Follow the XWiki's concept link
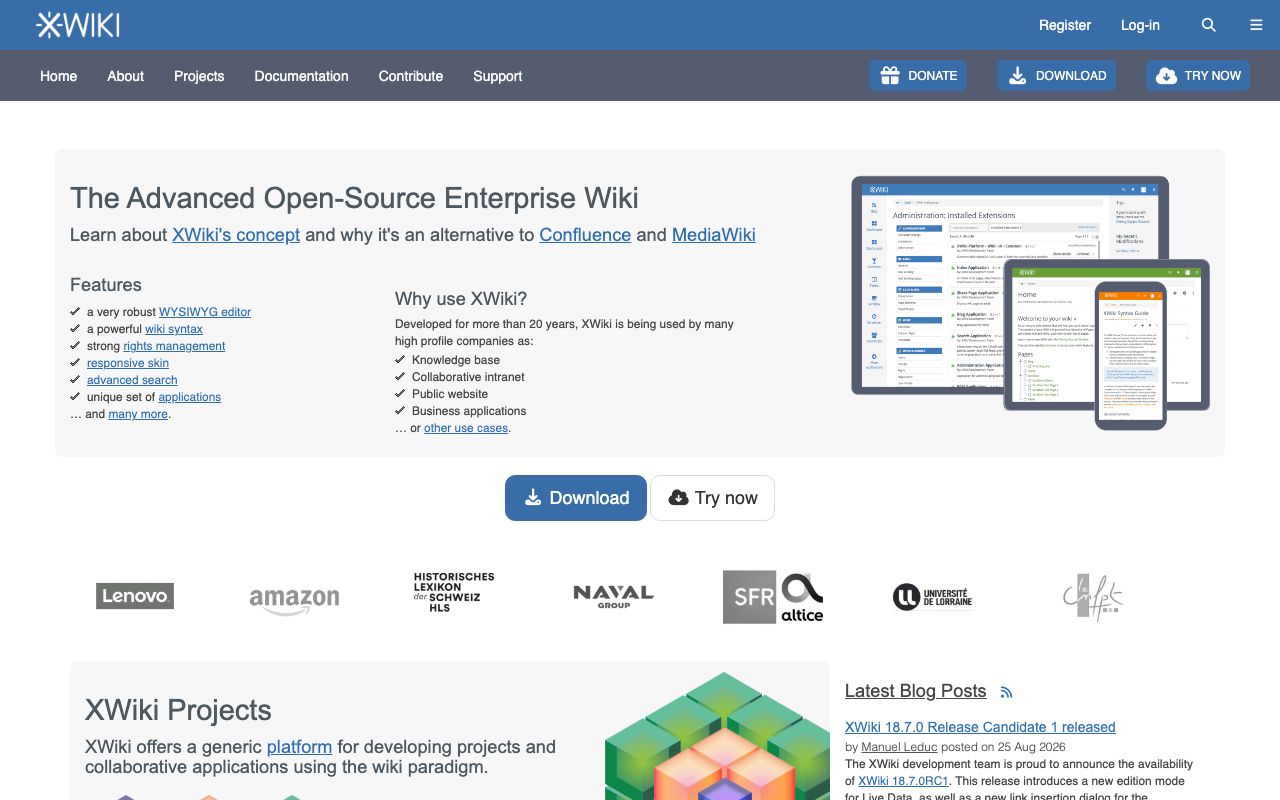The width and height of the screenshot is (1280, 800). click(236, 235)
